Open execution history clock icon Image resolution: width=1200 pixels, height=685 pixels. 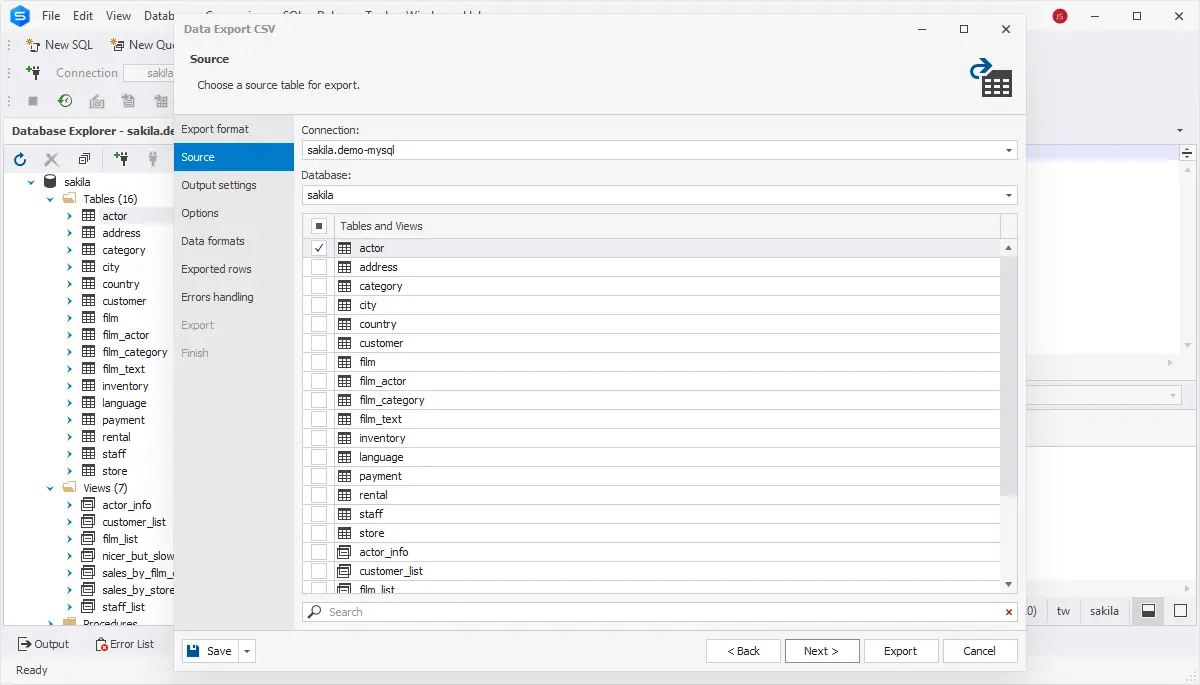click(65, 101)
